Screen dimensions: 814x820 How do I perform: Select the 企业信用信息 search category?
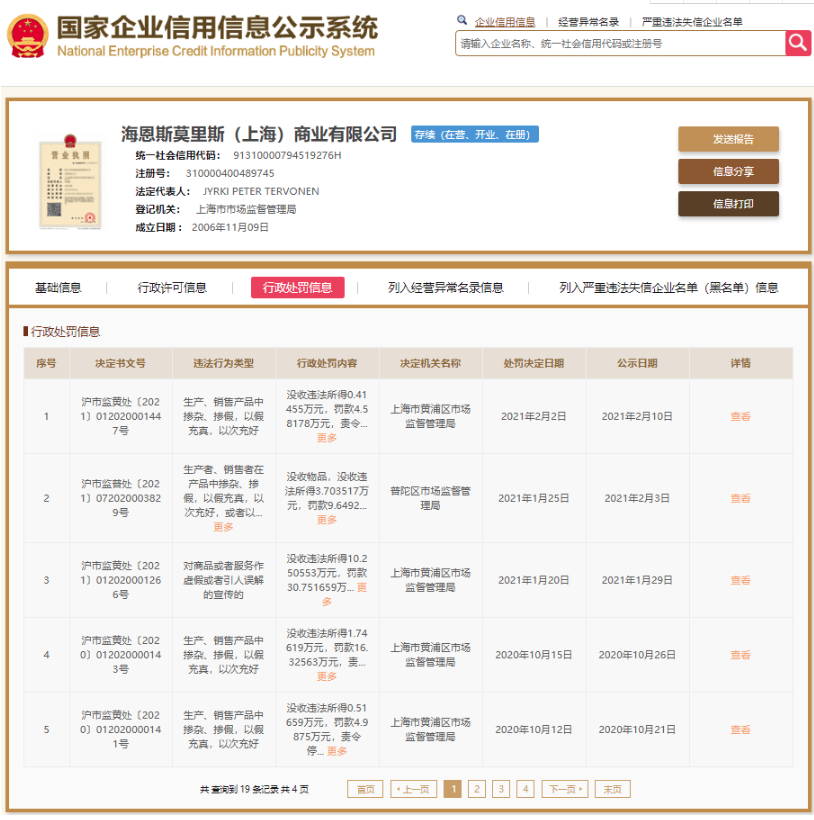504,21
